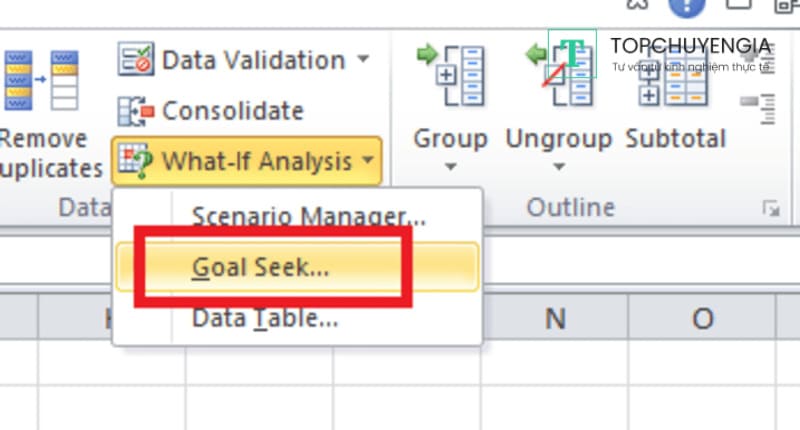The width and height of the screenshot is (800, 430).
Task: Open the Outline group dialog launcher
Action: coord(770,208)
